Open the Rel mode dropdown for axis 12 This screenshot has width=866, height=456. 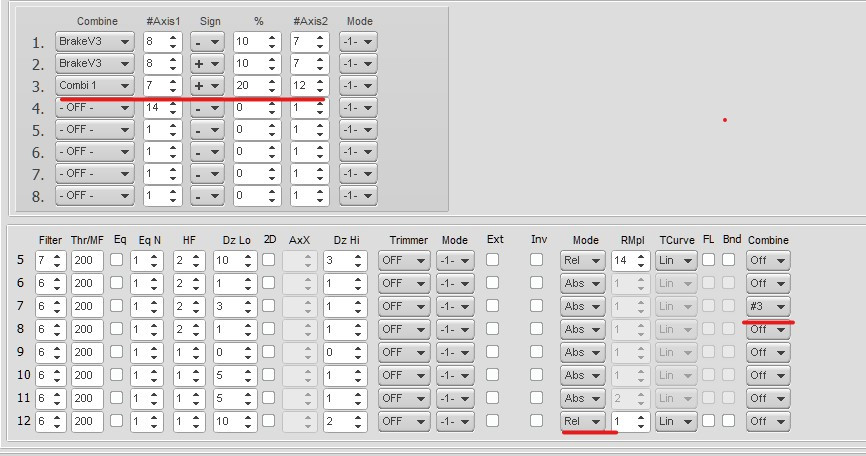[582, 421]
